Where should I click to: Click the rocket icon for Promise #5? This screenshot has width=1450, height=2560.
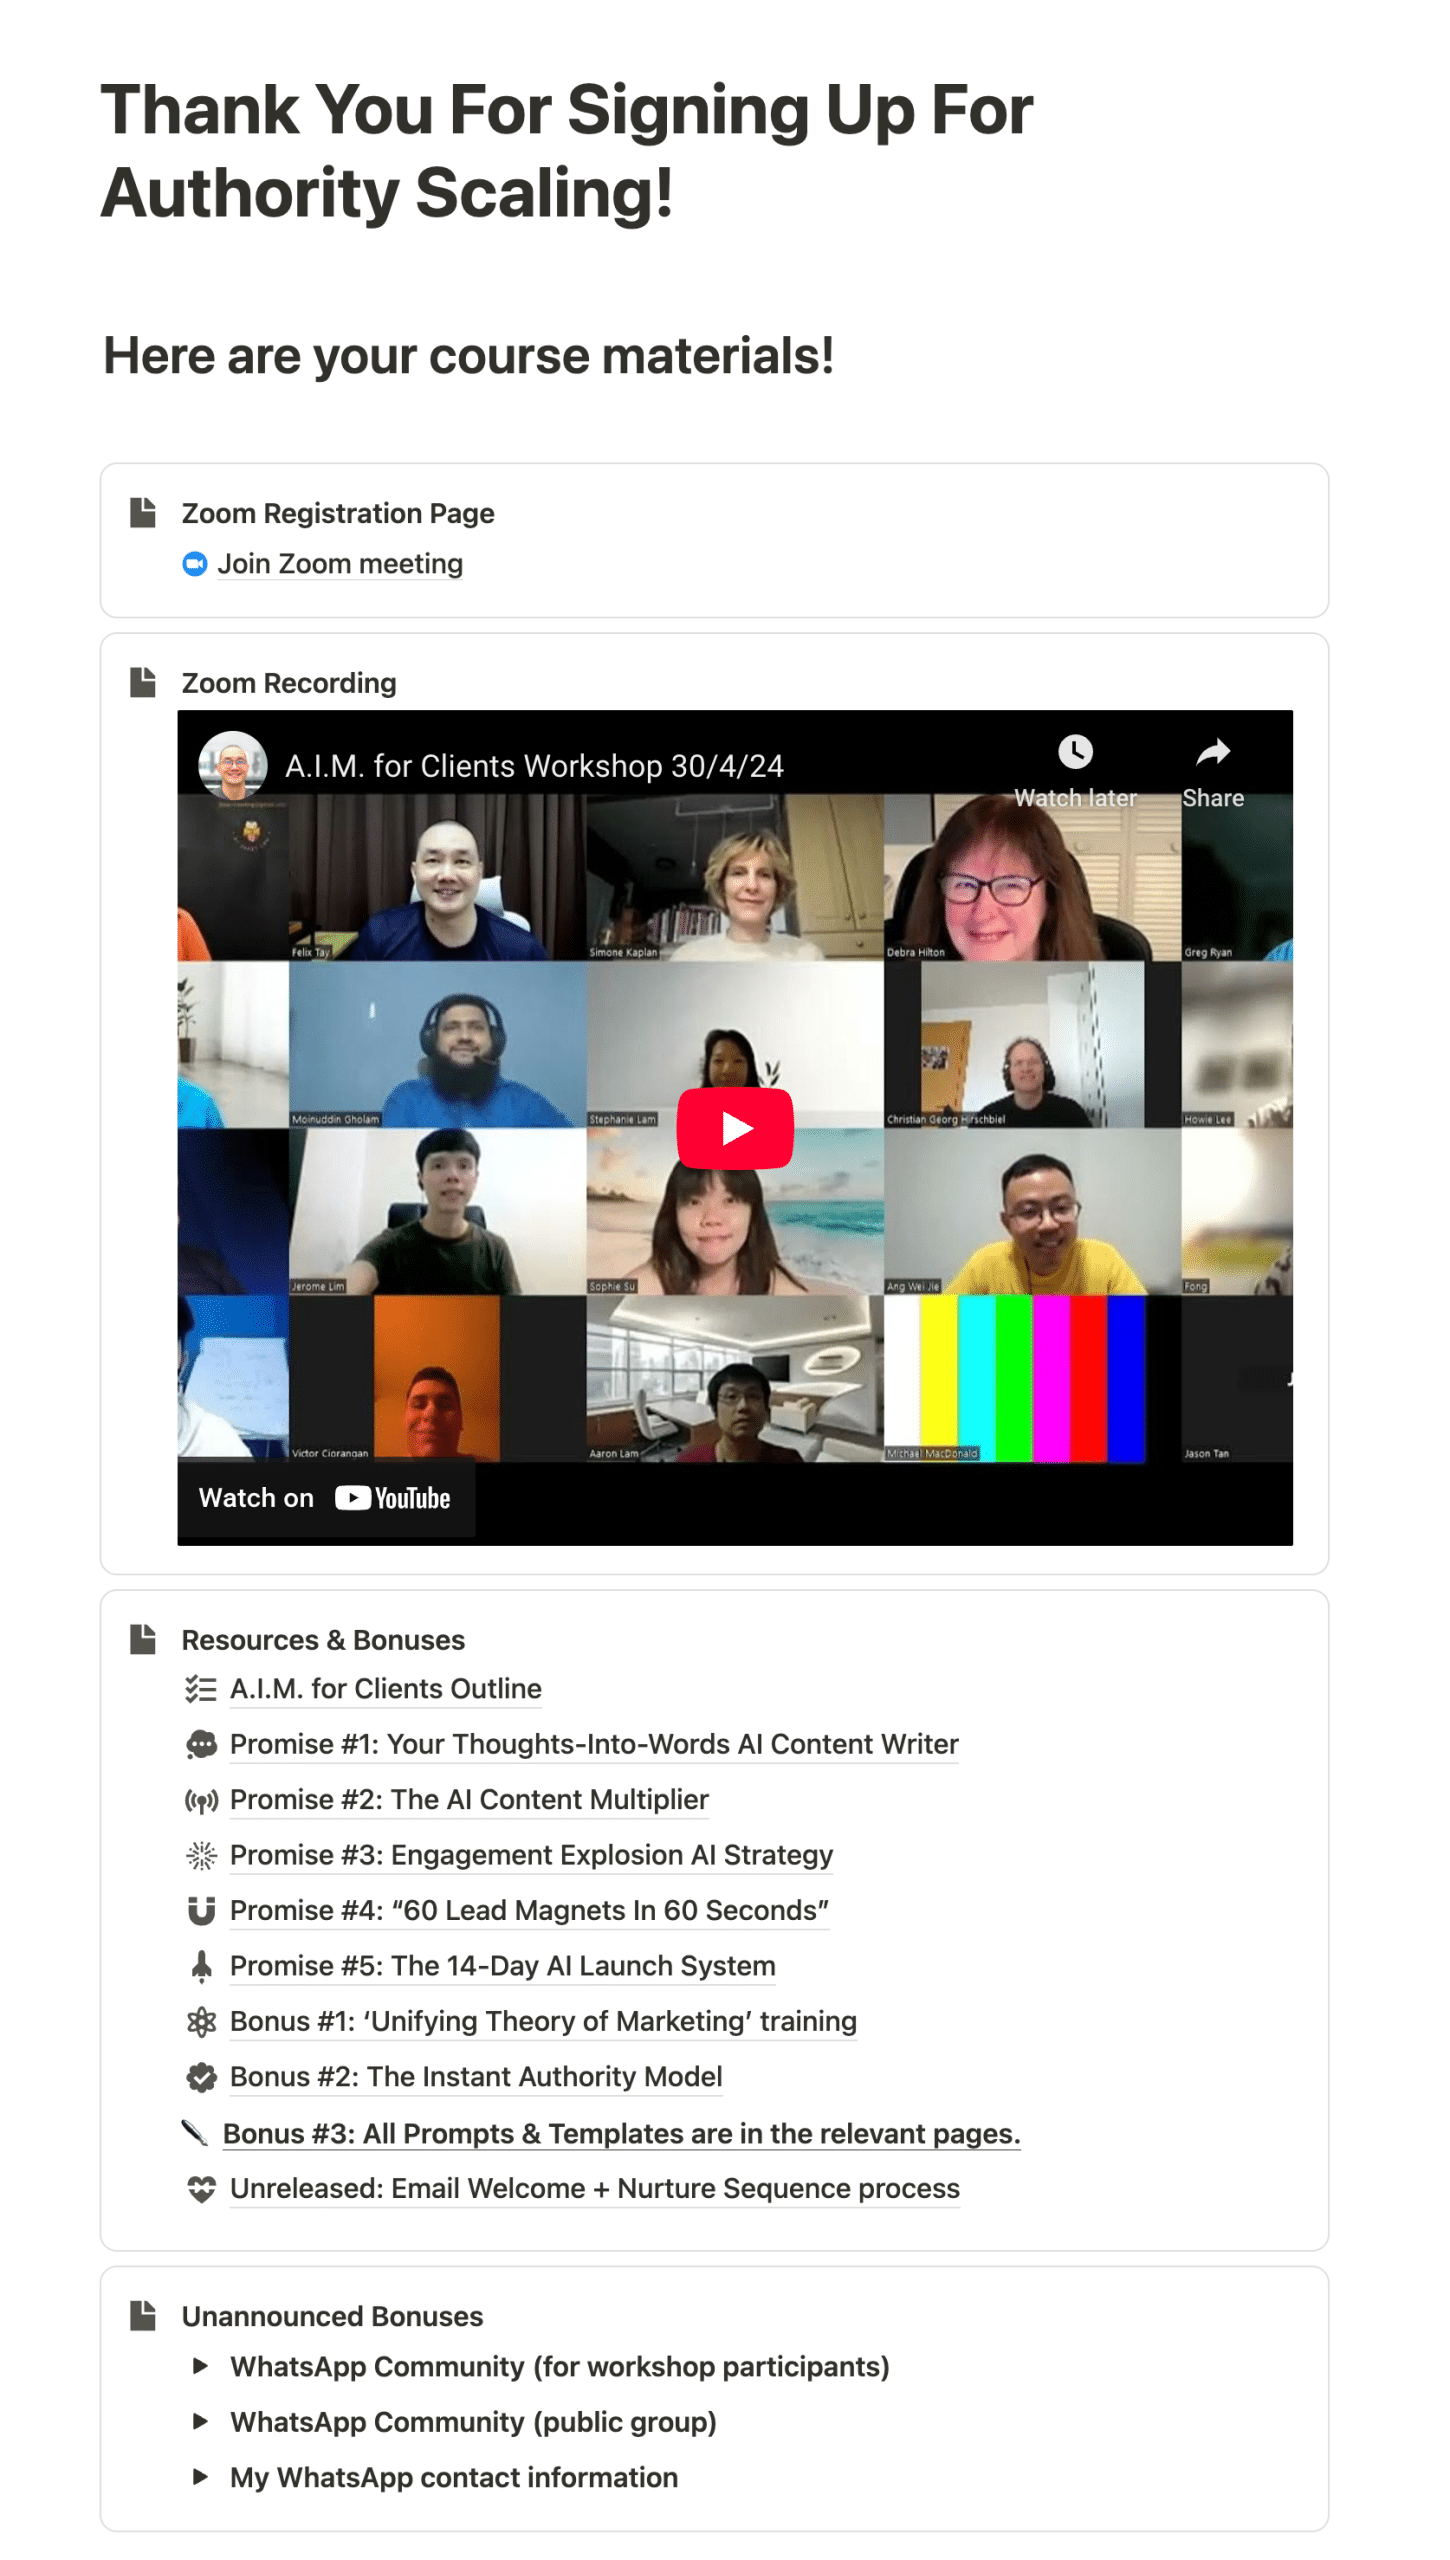[201, 1966]
